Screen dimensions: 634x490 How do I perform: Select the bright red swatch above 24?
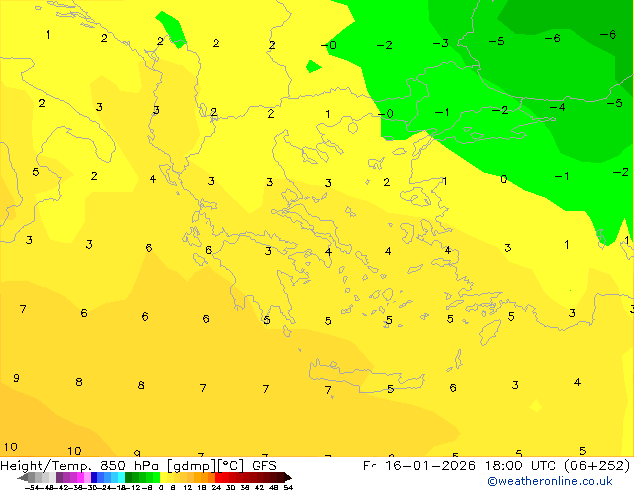[x=218, y=477]
